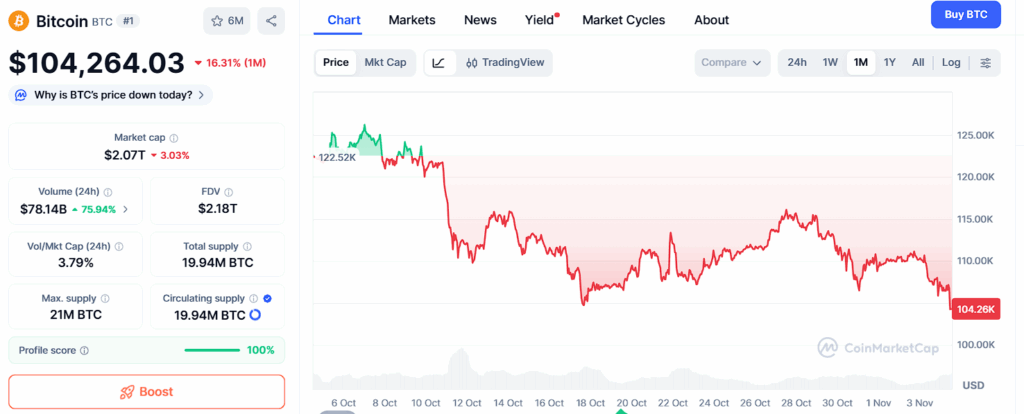The width and height of the screenshot is (1024, 414).
Task: Switch to the Markets tab
Action: click(x=412, y=20)
